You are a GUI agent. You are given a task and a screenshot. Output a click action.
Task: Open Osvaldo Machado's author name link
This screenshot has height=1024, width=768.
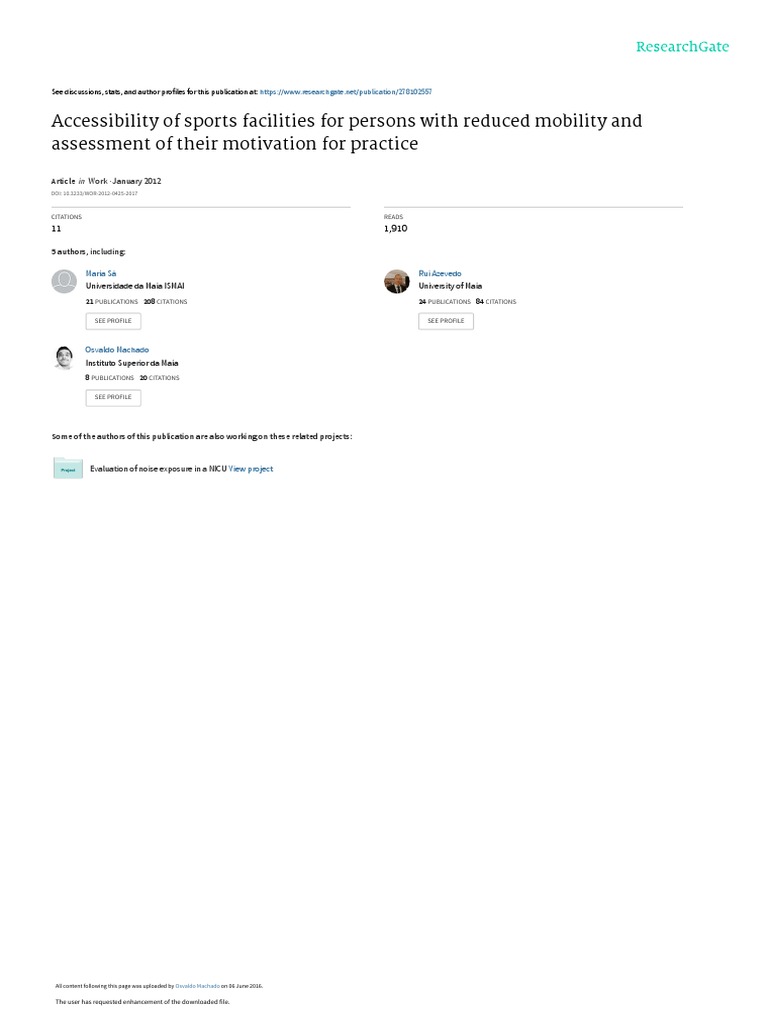coord(117,350)
